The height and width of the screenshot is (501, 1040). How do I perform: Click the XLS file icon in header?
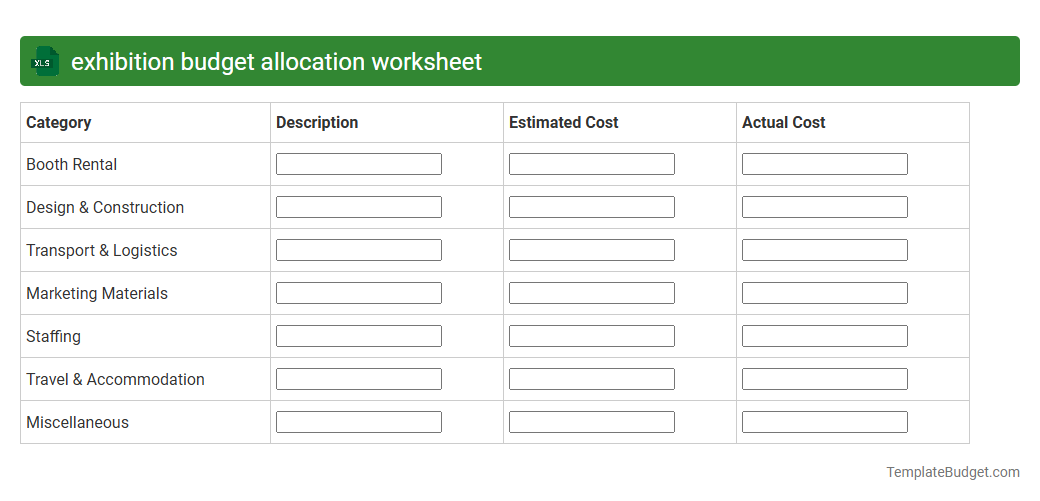click(x=44, y=61)
